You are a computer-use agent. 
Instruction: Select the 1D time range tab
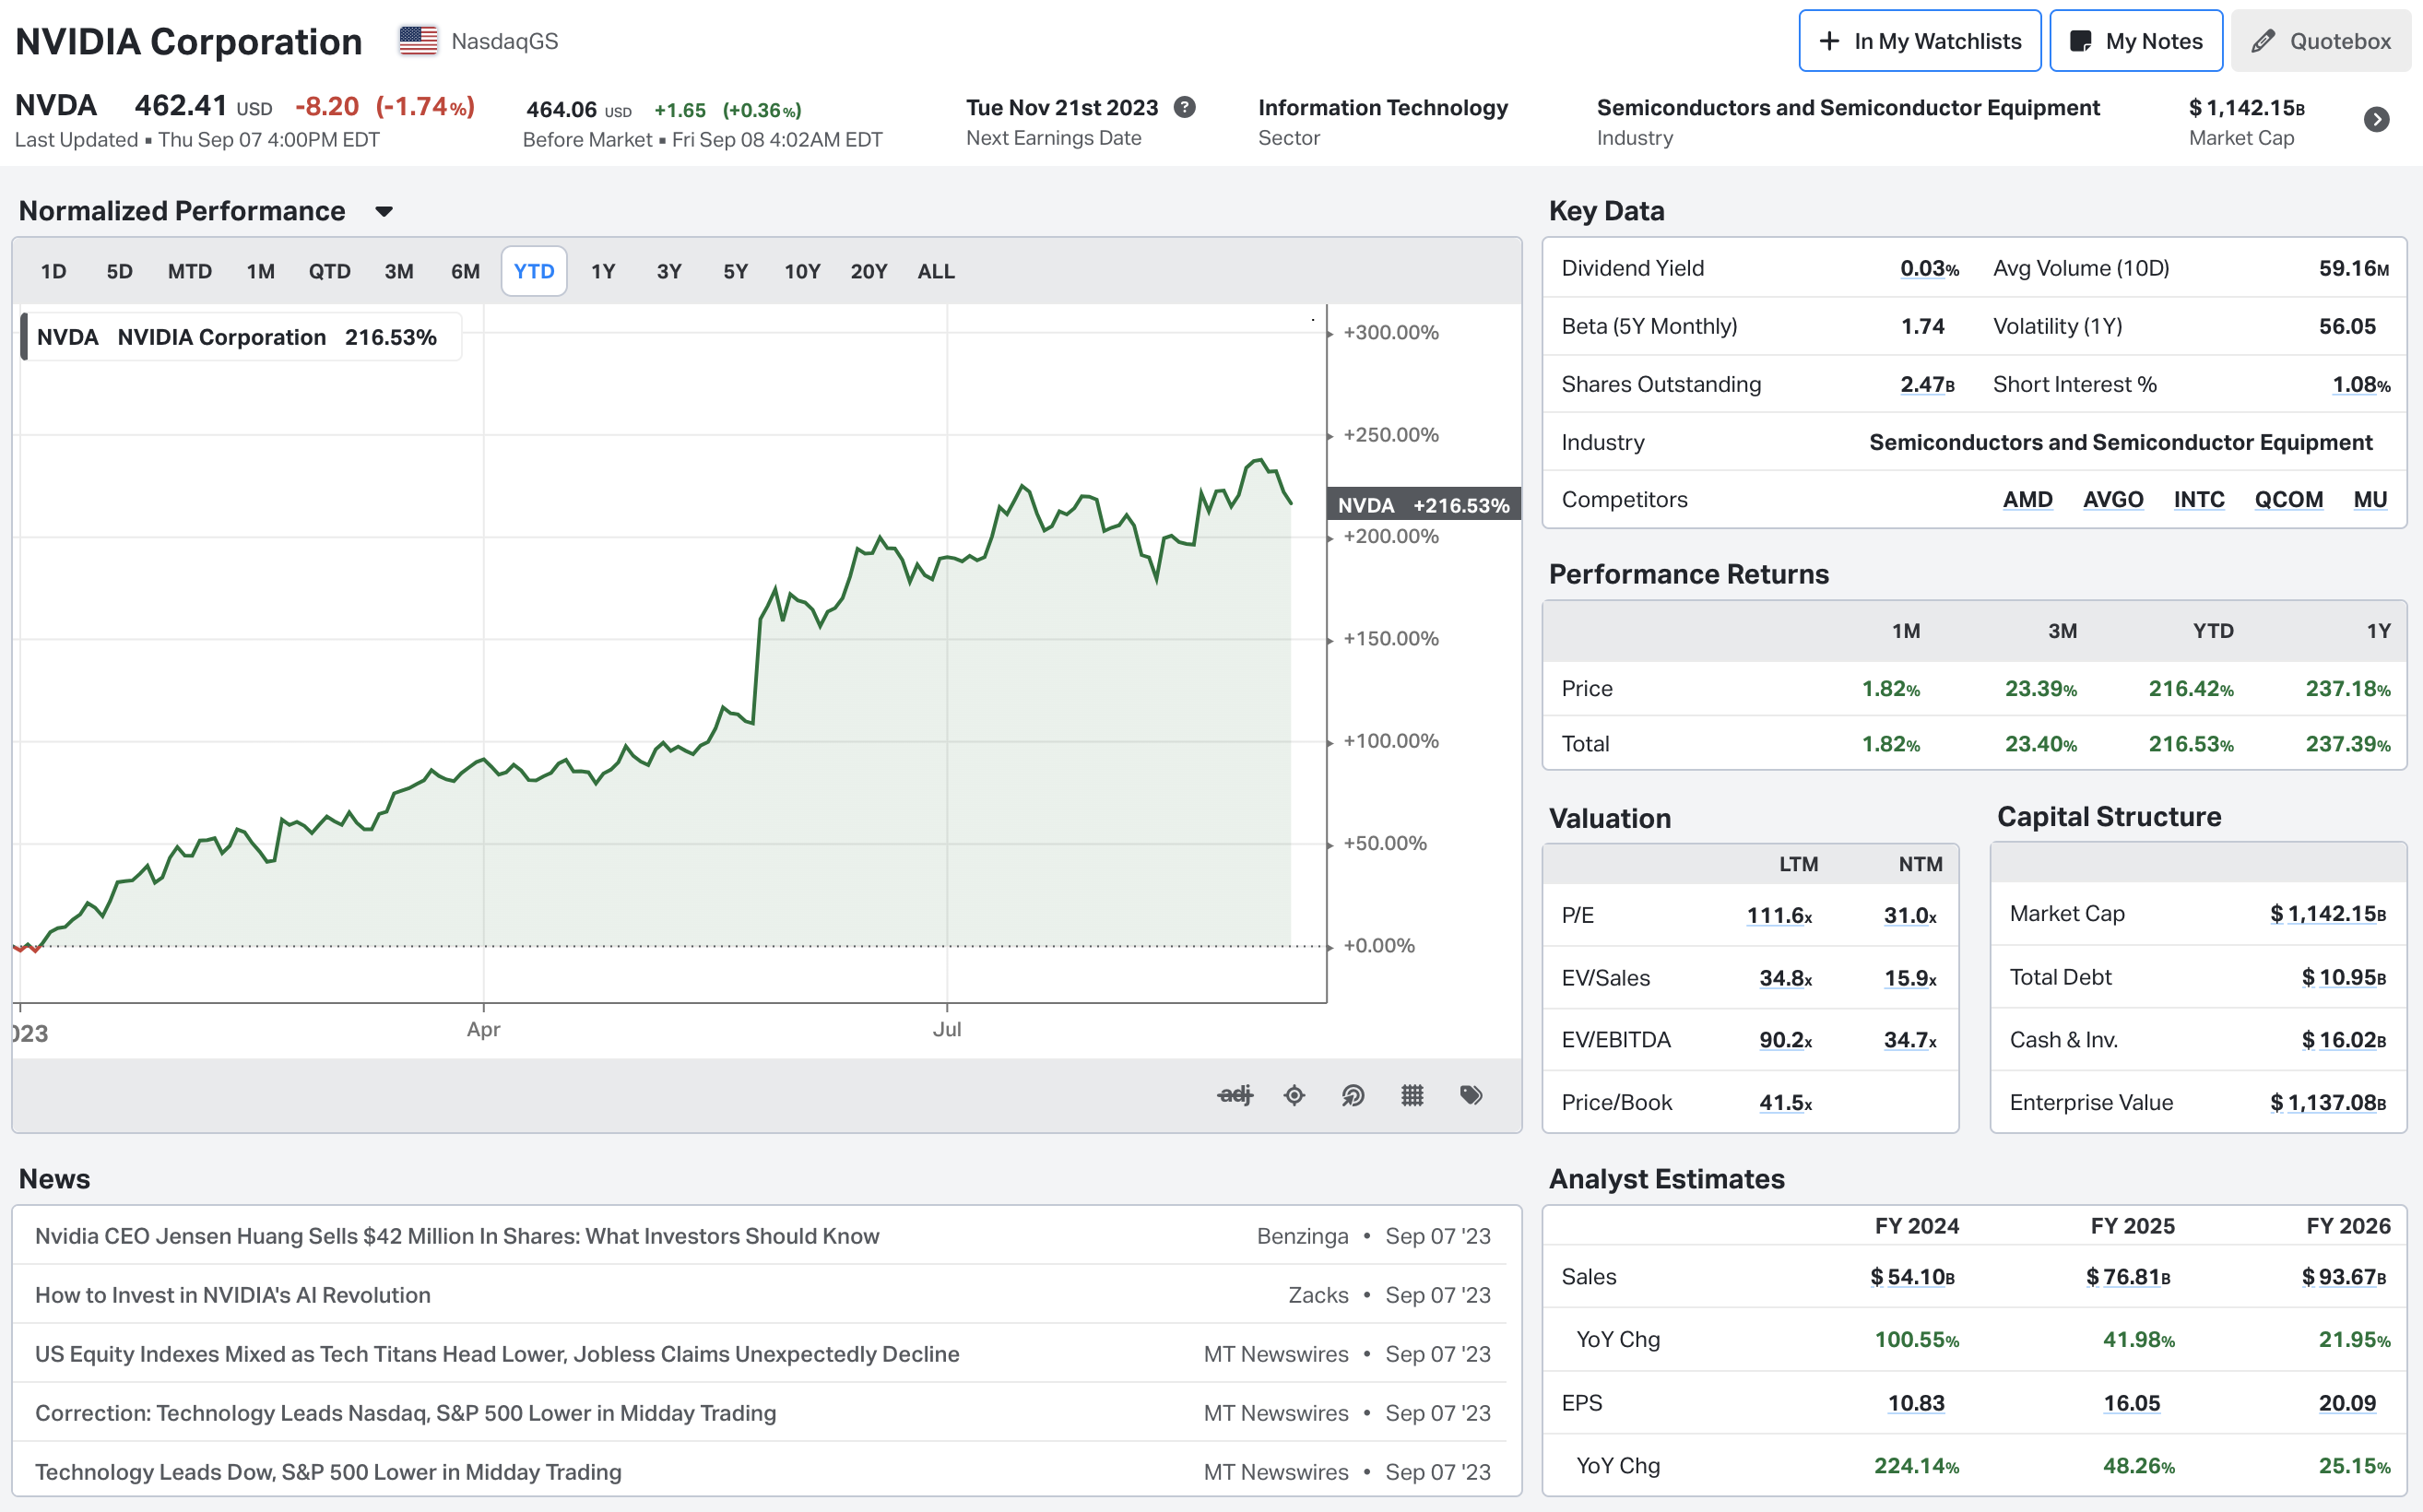tap(53, 271)
